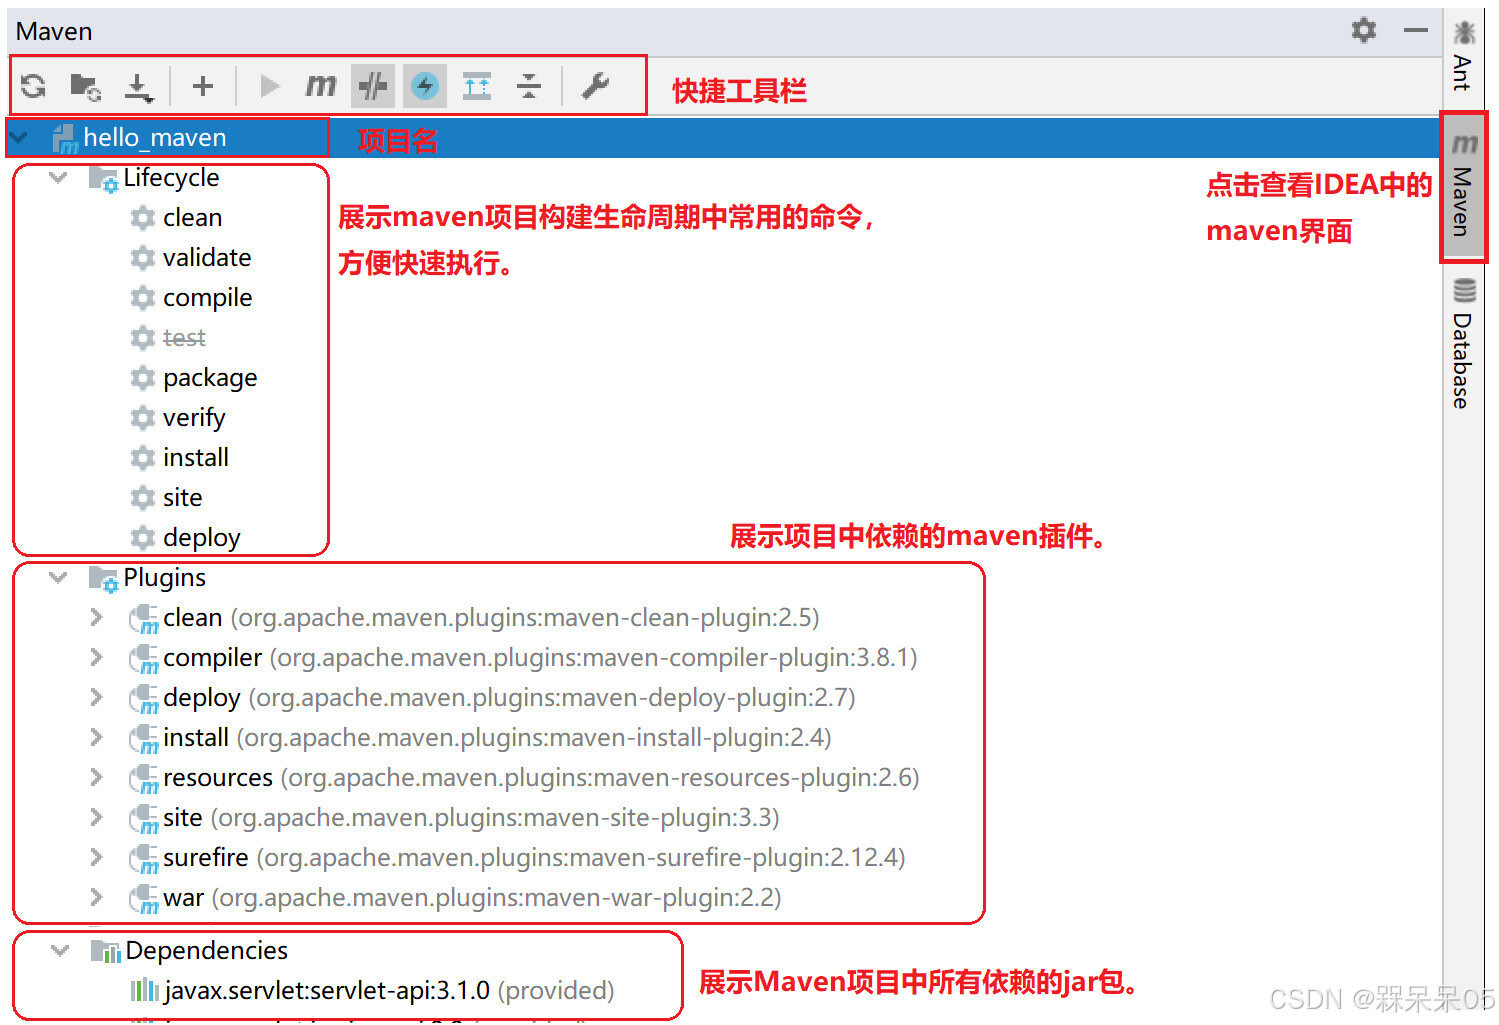Select the package lifecycle phase
Image resolution: width=1499 pixels, height=1025 pixels.
(210, 378)
